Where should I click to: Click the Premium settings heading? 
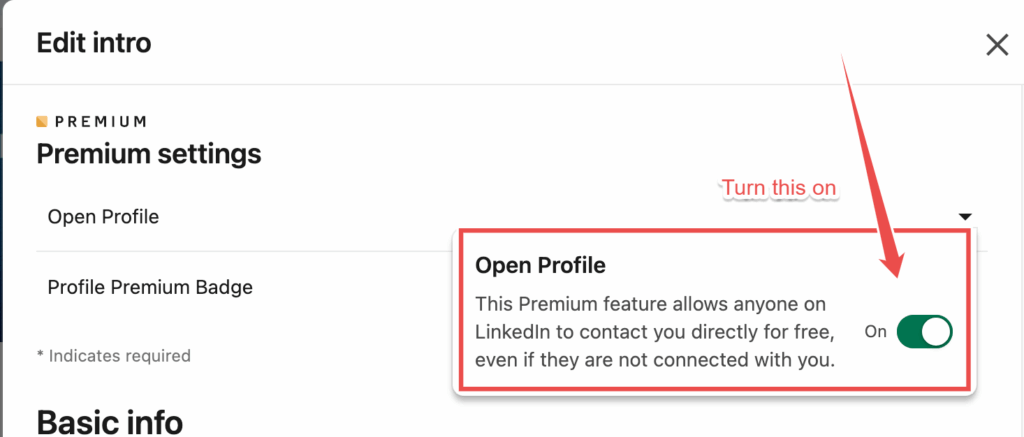pos(149,155)
